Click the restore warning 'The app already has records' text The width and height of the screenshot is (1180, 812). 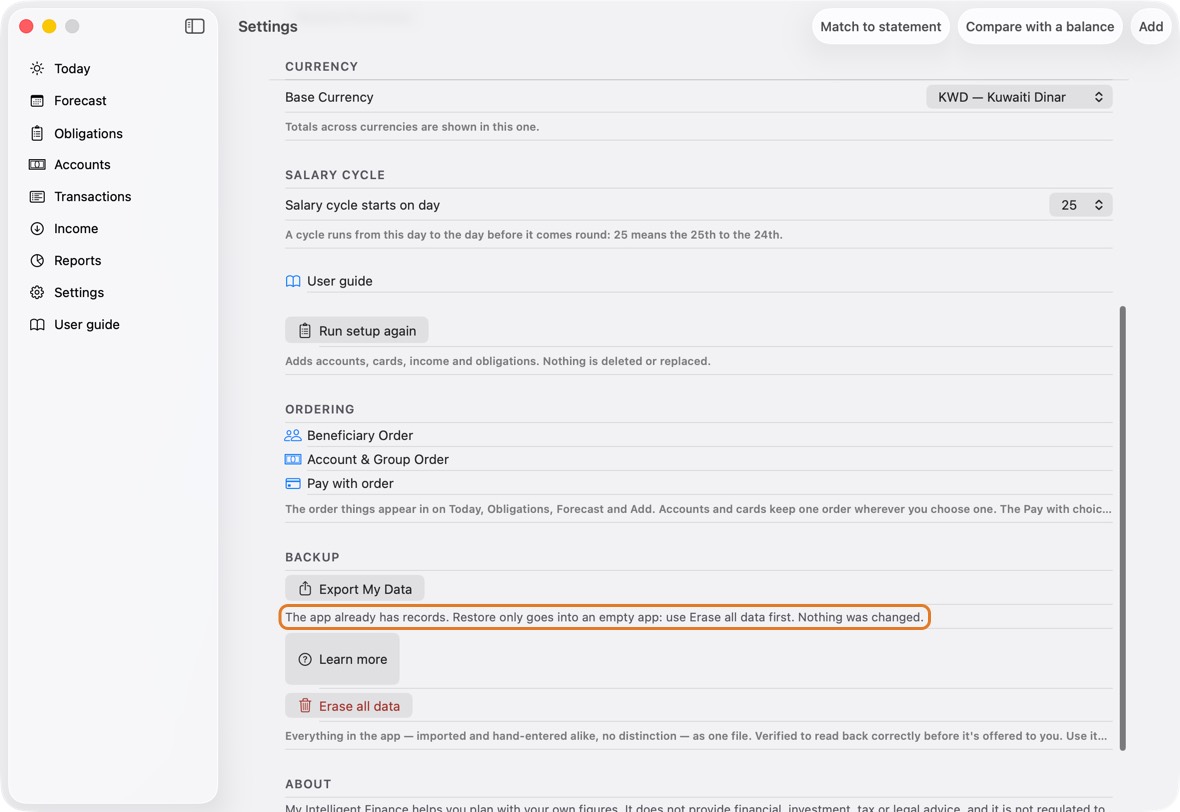pyautogui.click(x=604, y=617)
